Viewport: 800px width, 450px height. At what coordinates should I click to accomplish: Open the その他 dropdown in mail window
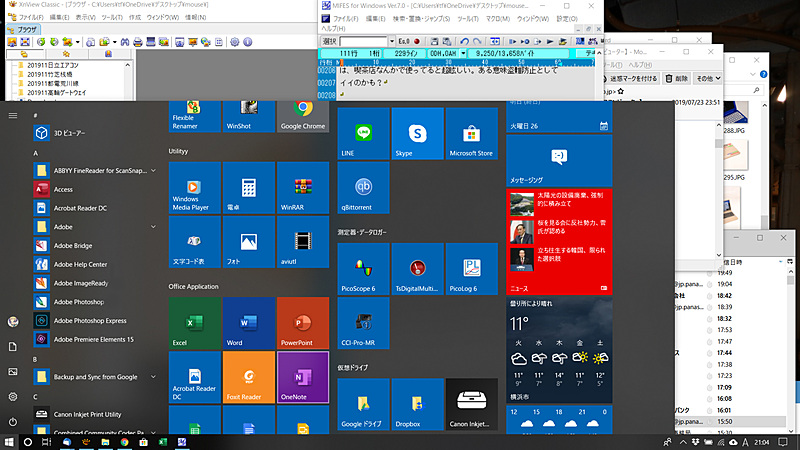click(x=708, y=79)
